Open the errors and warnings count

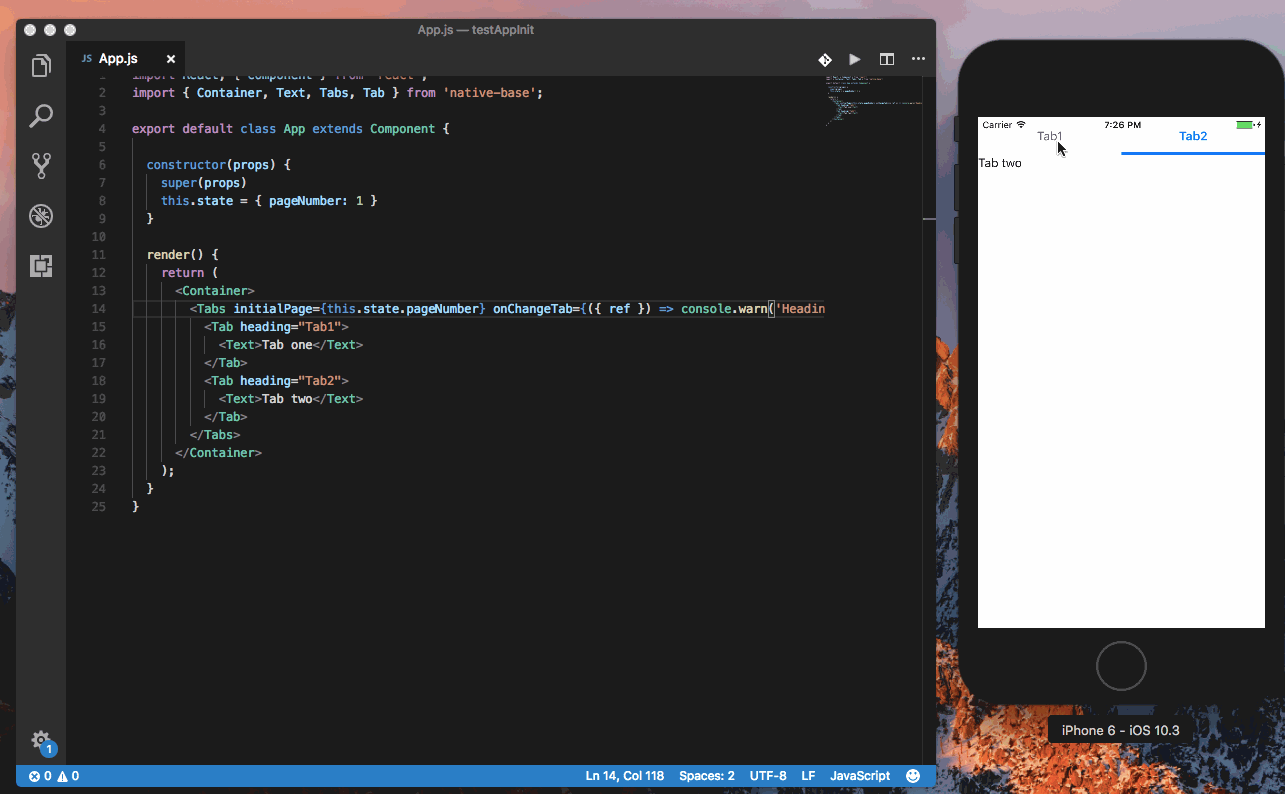pyautogui.click(x=54, y=776)
